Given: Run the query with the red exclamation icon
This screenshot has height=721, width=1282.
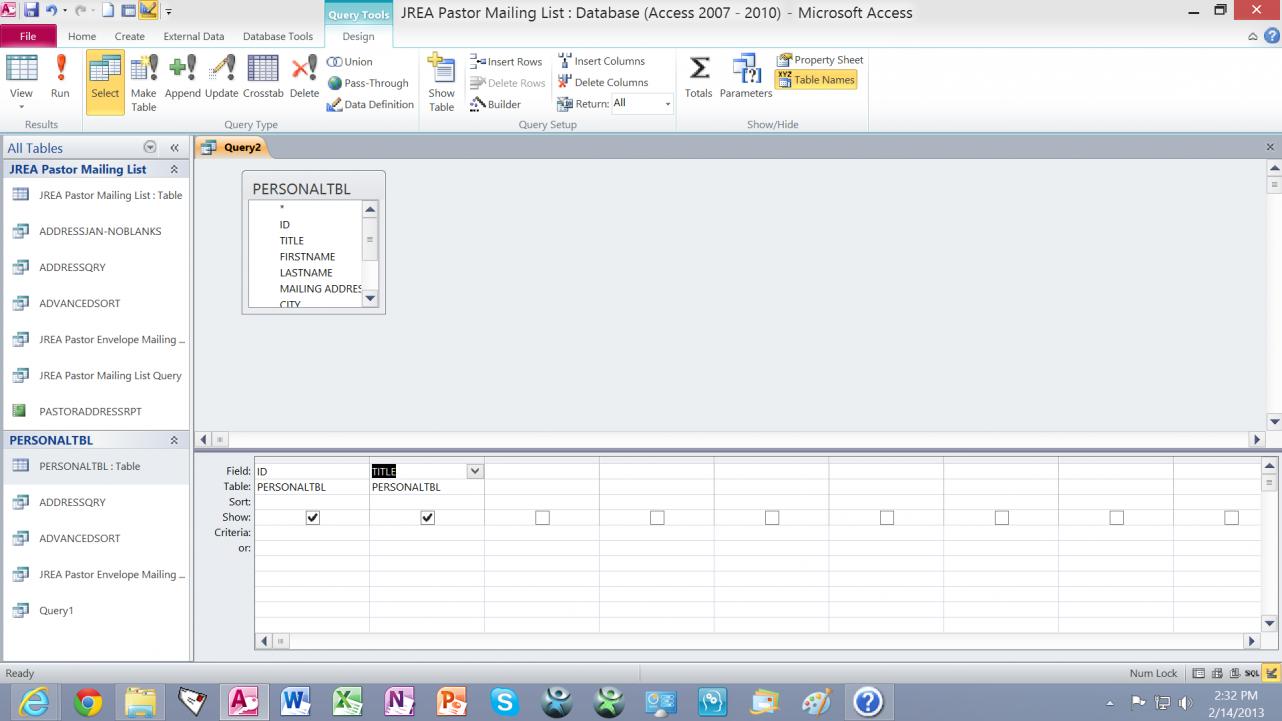Looking at the screenshot, I should click(60, 79).
